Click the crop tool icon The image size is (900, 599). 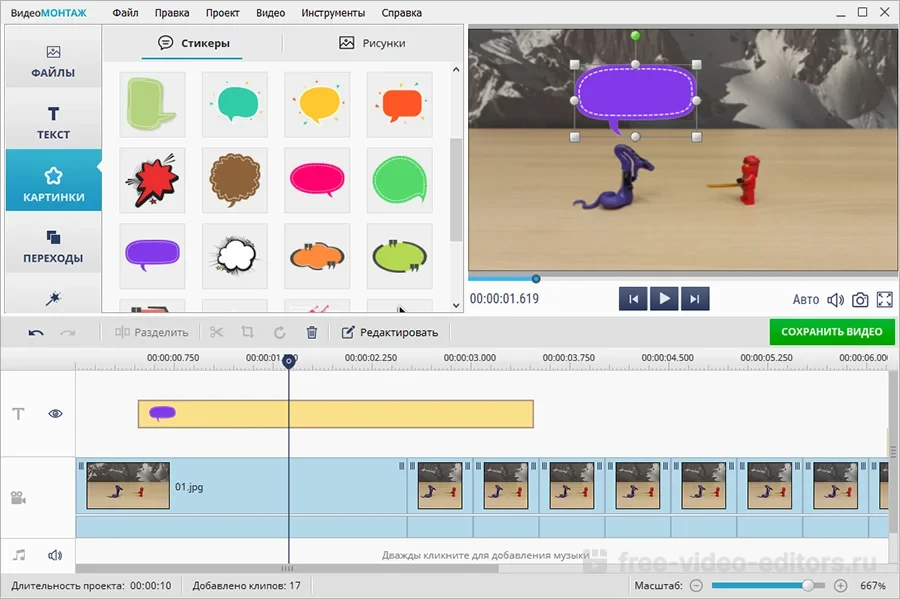tap(248, 332)
